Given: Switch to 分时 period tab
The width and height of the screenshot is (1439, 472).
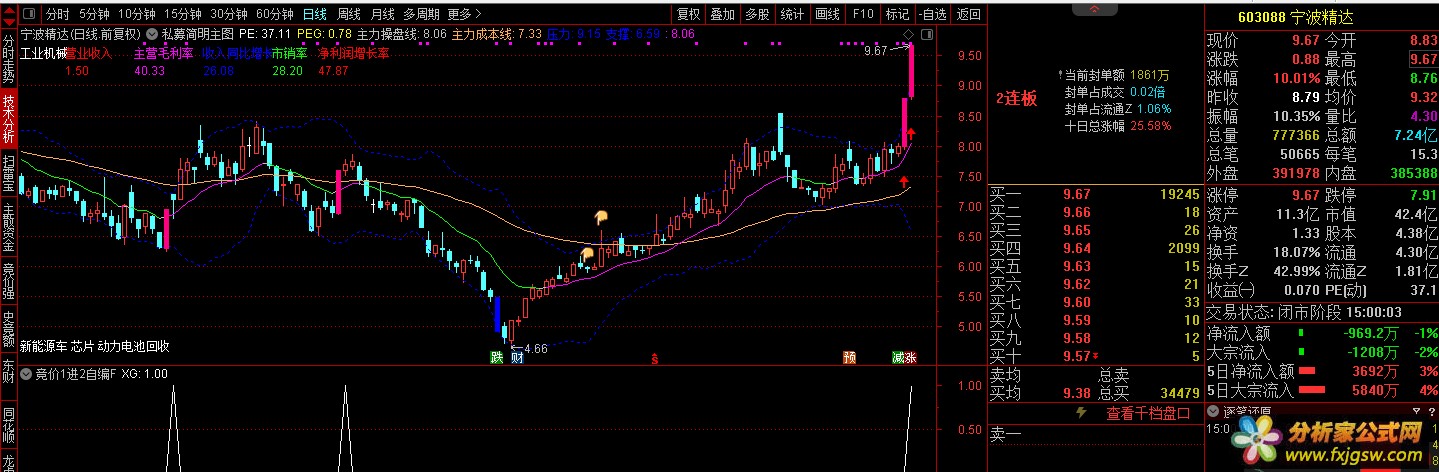Looking at the screenshot, I should (58, 14).
